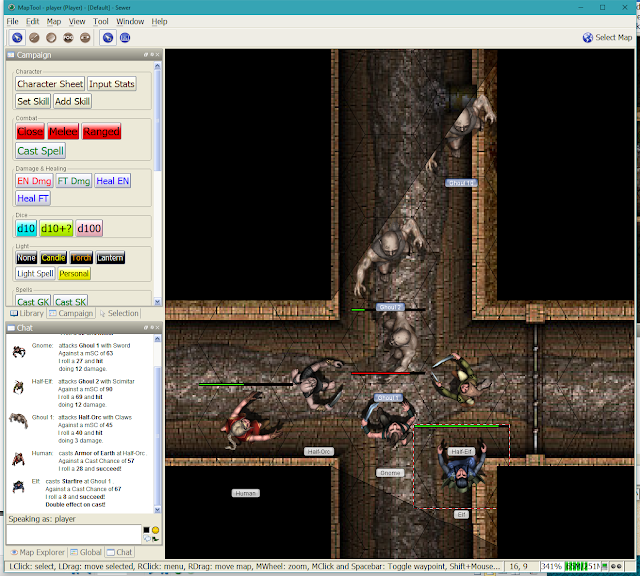This screenshot has width=640, height=576.
Task: Open the Map menu
Action: [53, 21]
